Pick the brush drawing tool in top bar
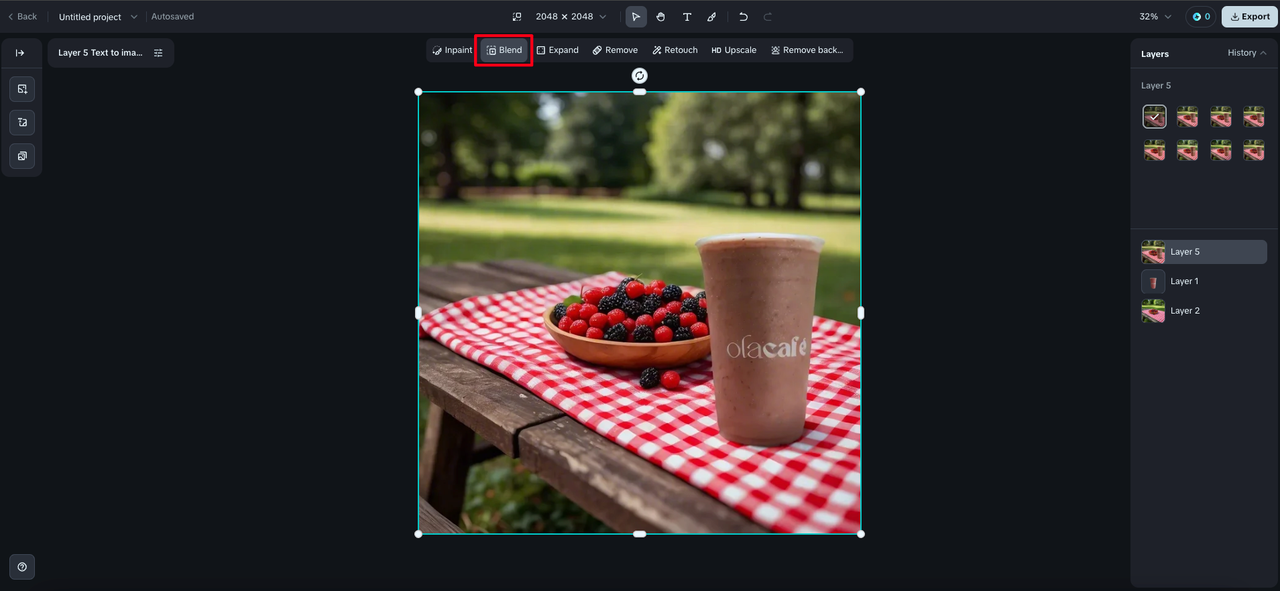1280x591 pixels. pos(712,17)
